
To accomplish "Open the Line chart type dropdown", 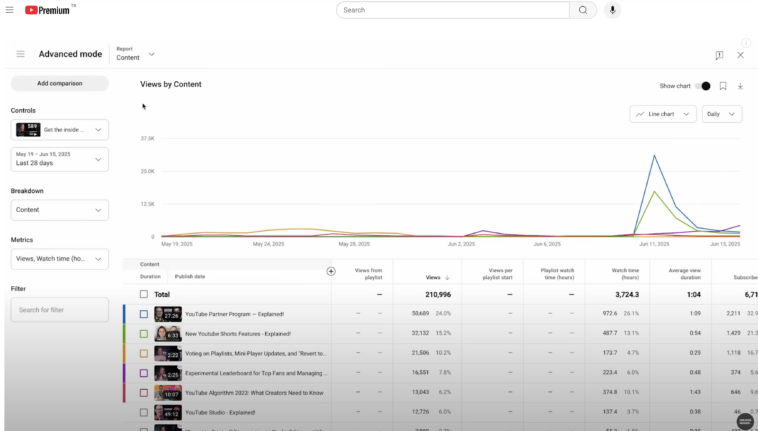I will [x=662, y=114].
